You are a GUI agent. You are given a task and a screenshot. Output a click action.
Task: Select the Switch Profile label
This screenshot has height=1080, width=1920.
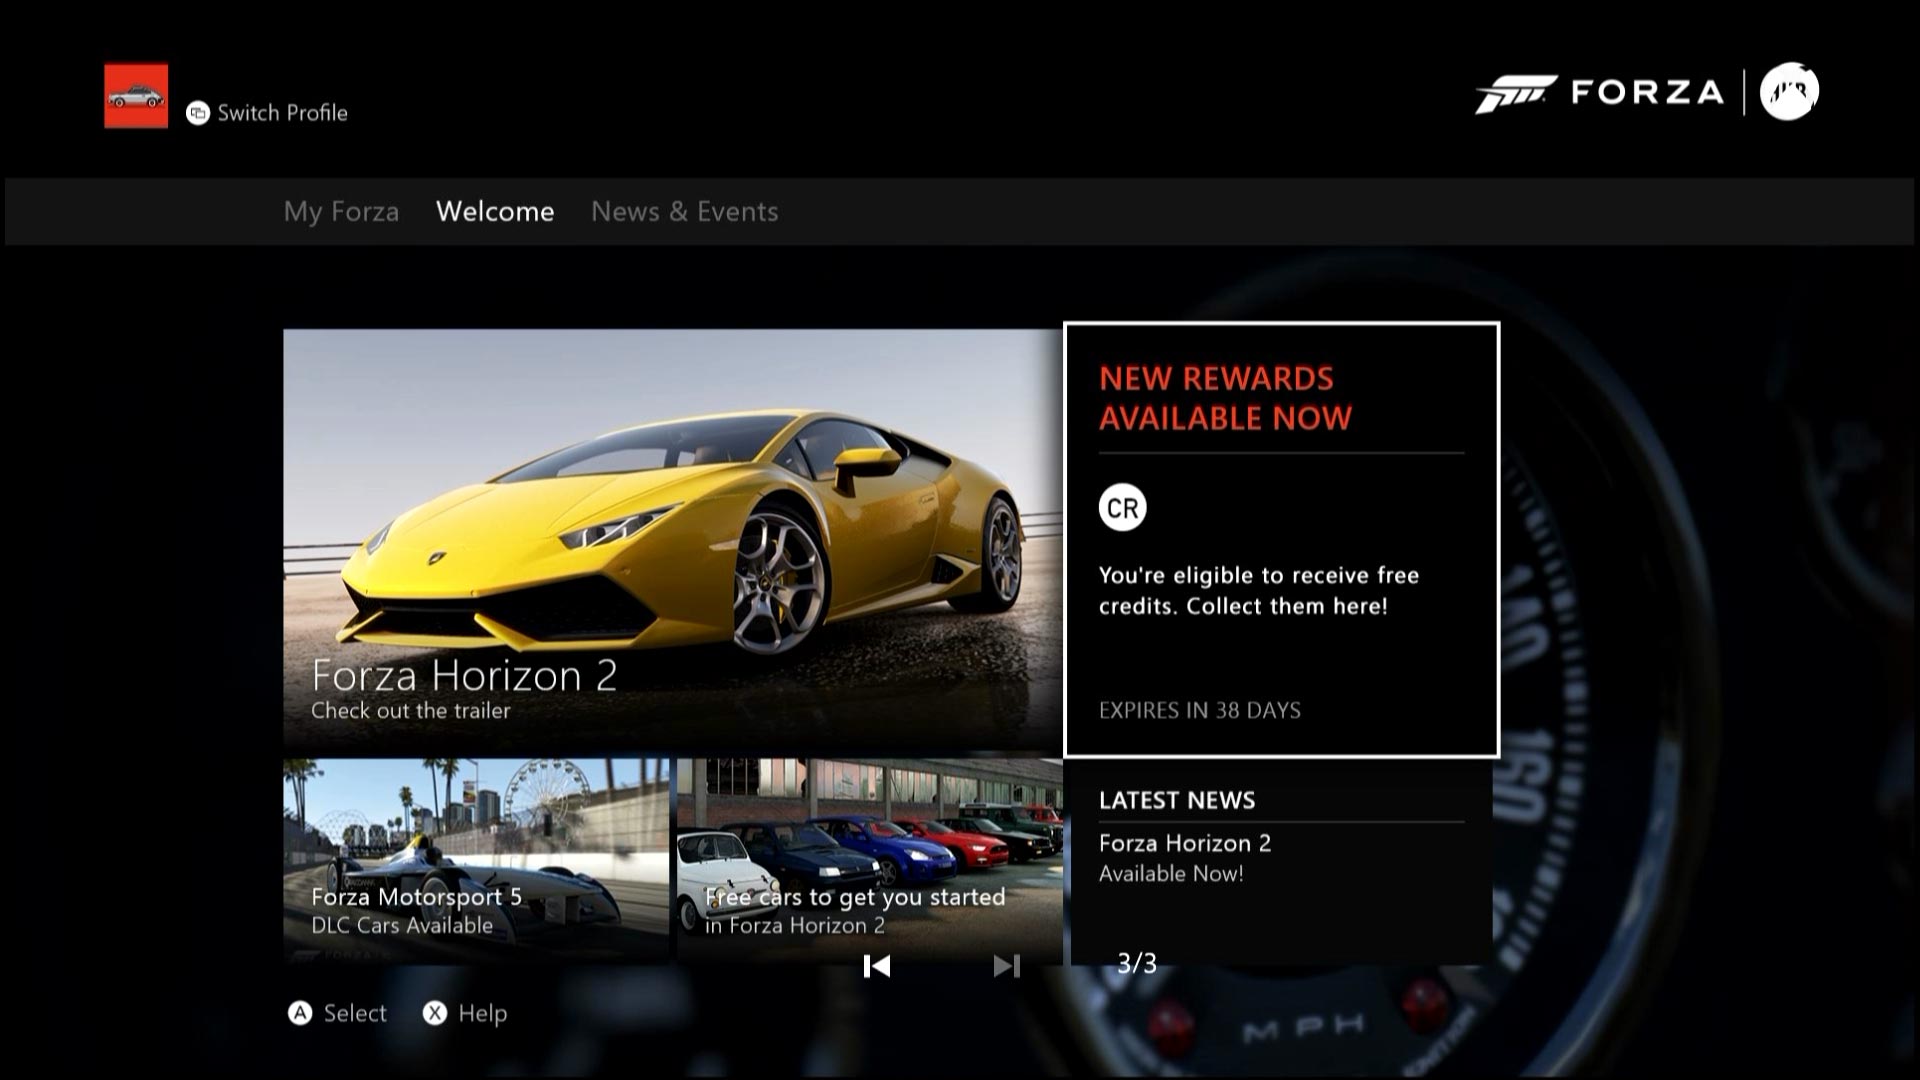(x=283, y=113)
